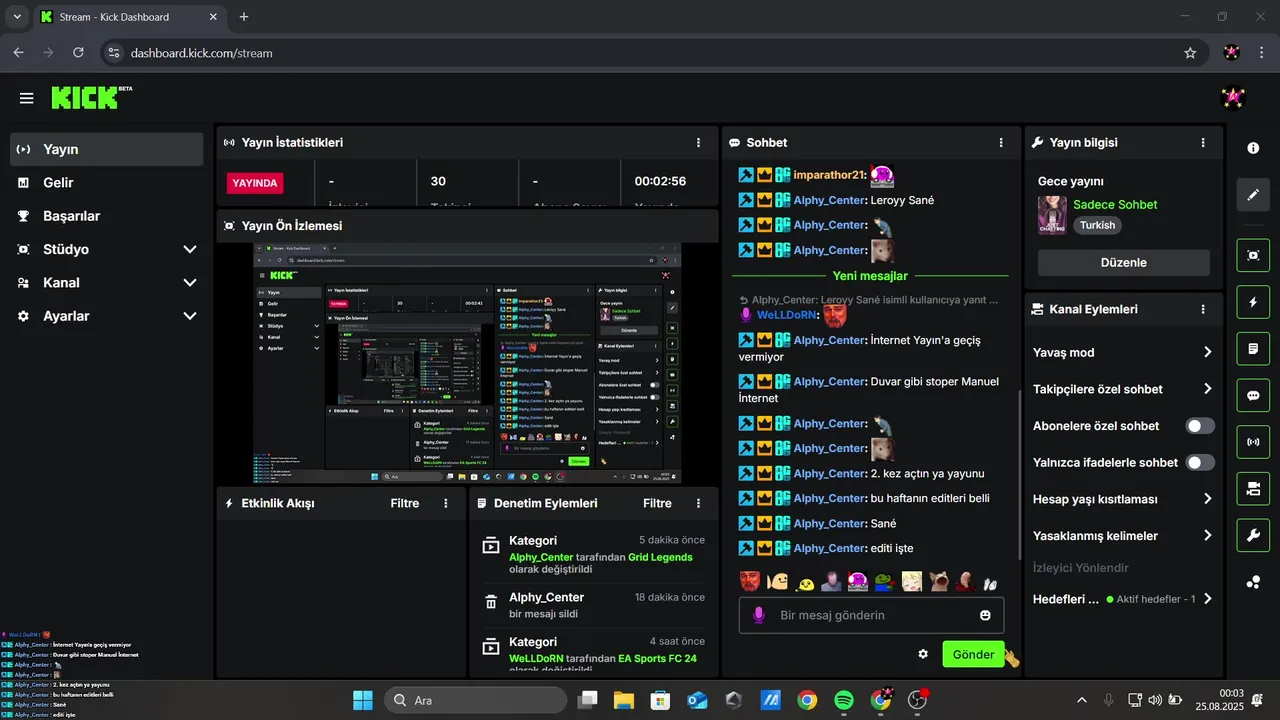Toggle Yalnızca ifadelerle sohbet switch
Image resolution: width=1280 pixels, height=720 pixels.
click(1200, 462)
